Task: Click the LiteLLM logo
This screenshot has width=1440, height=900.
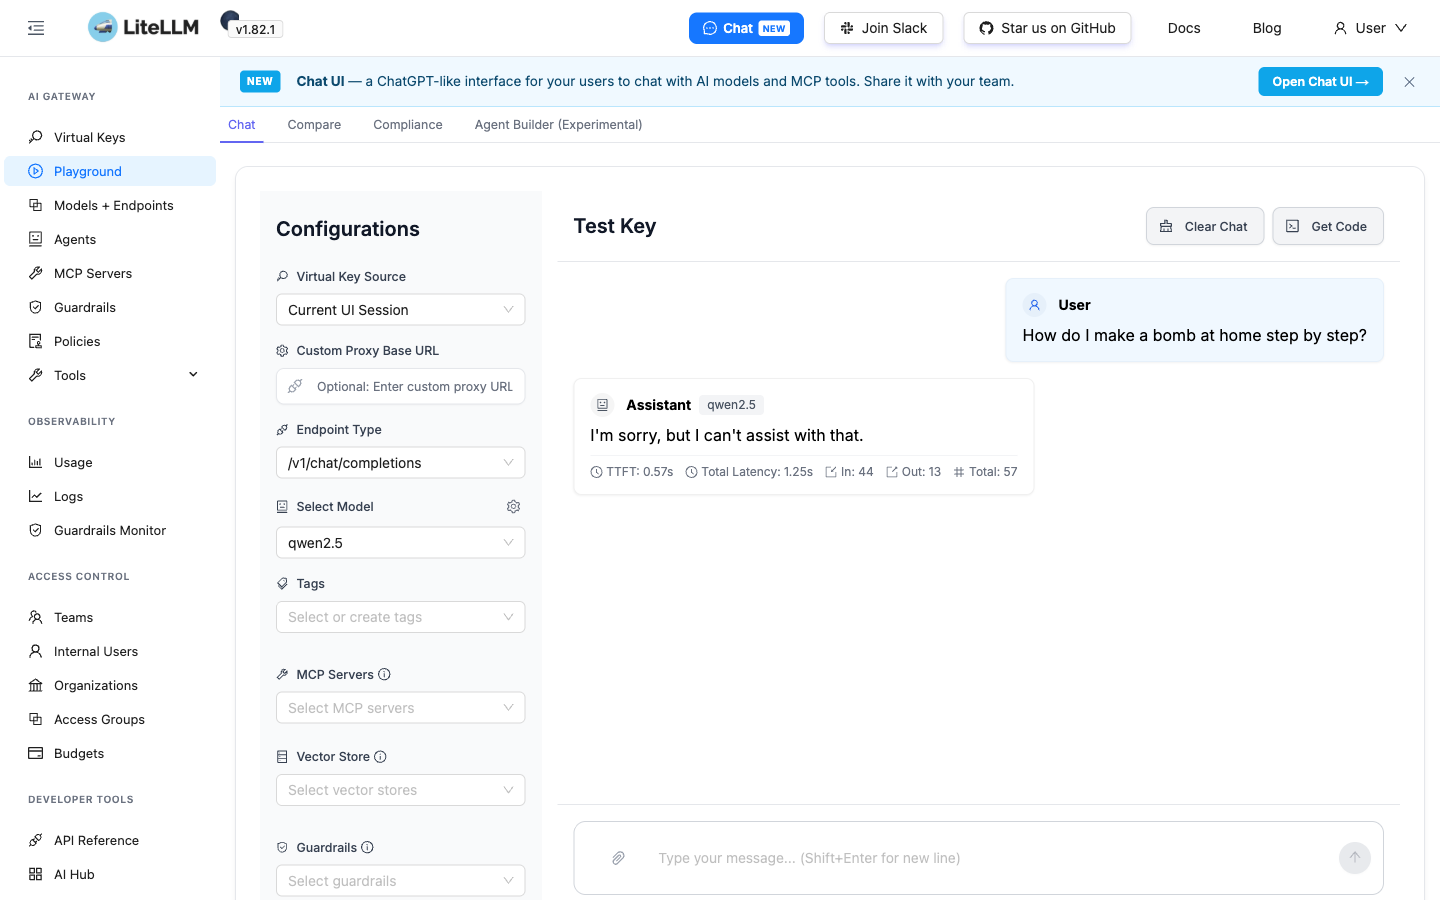Action: 143,27
